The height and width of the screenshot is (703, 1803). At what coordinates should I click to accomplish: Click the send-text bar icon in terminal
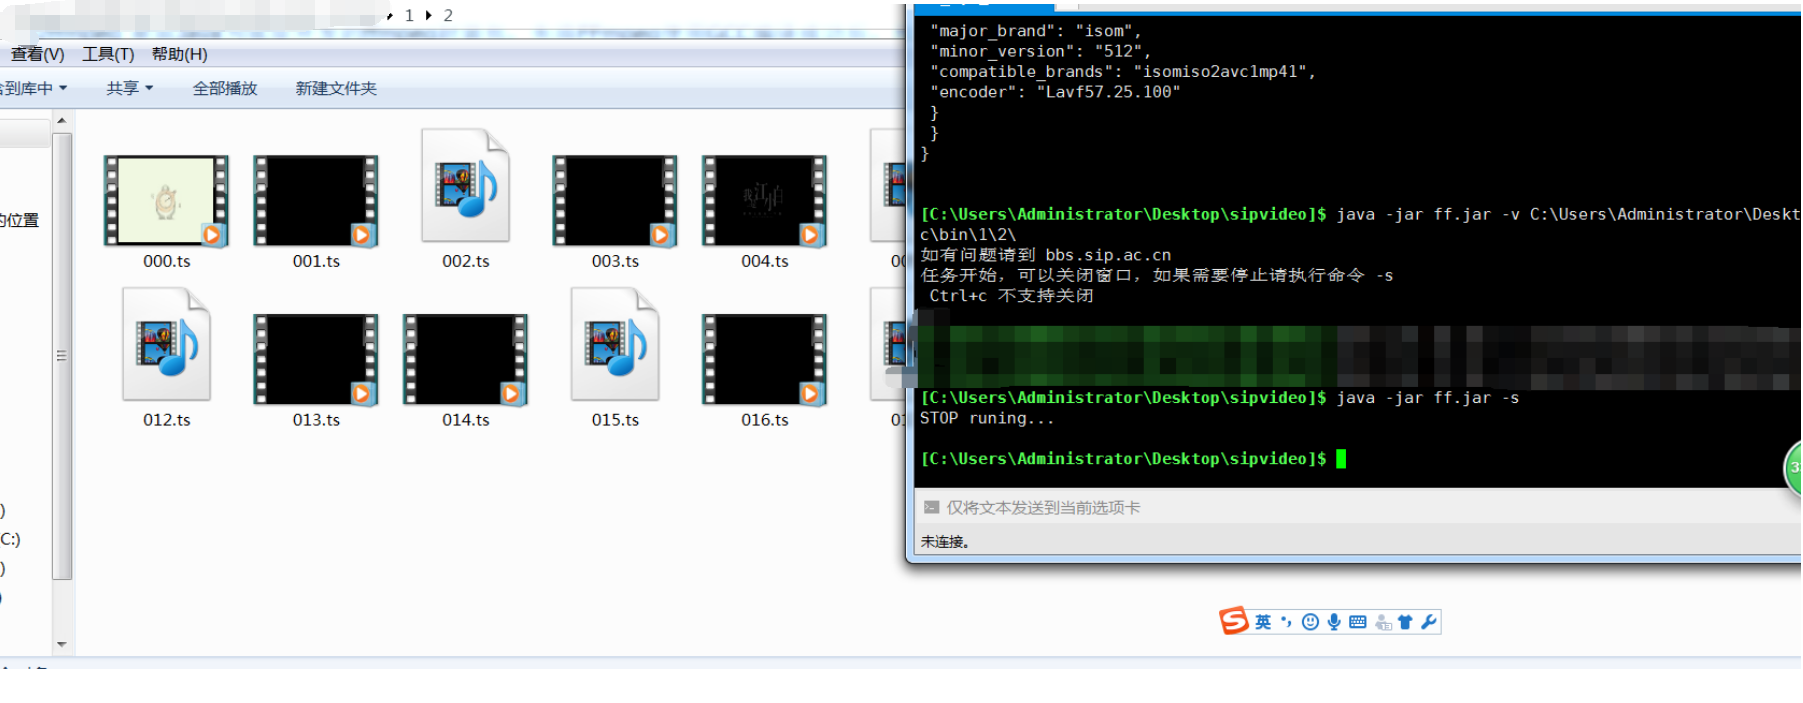click(x=931, y=507)
